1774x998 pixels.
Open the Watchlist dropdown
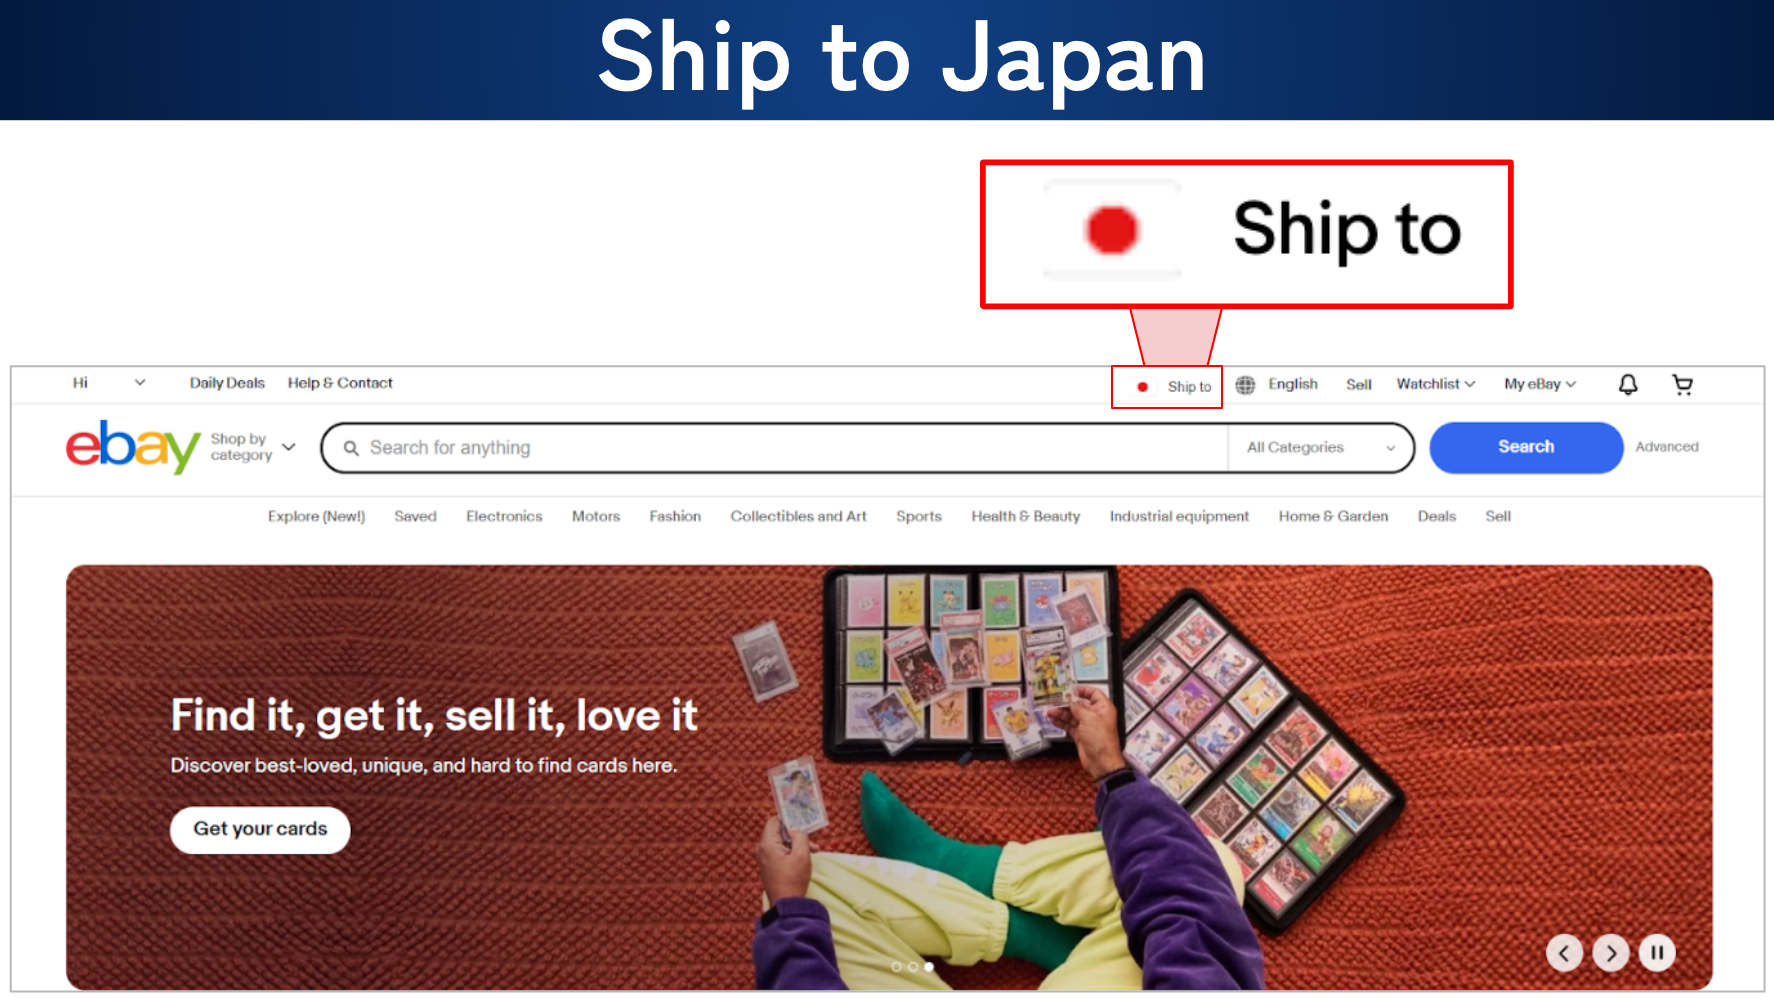coord(1436,384)
